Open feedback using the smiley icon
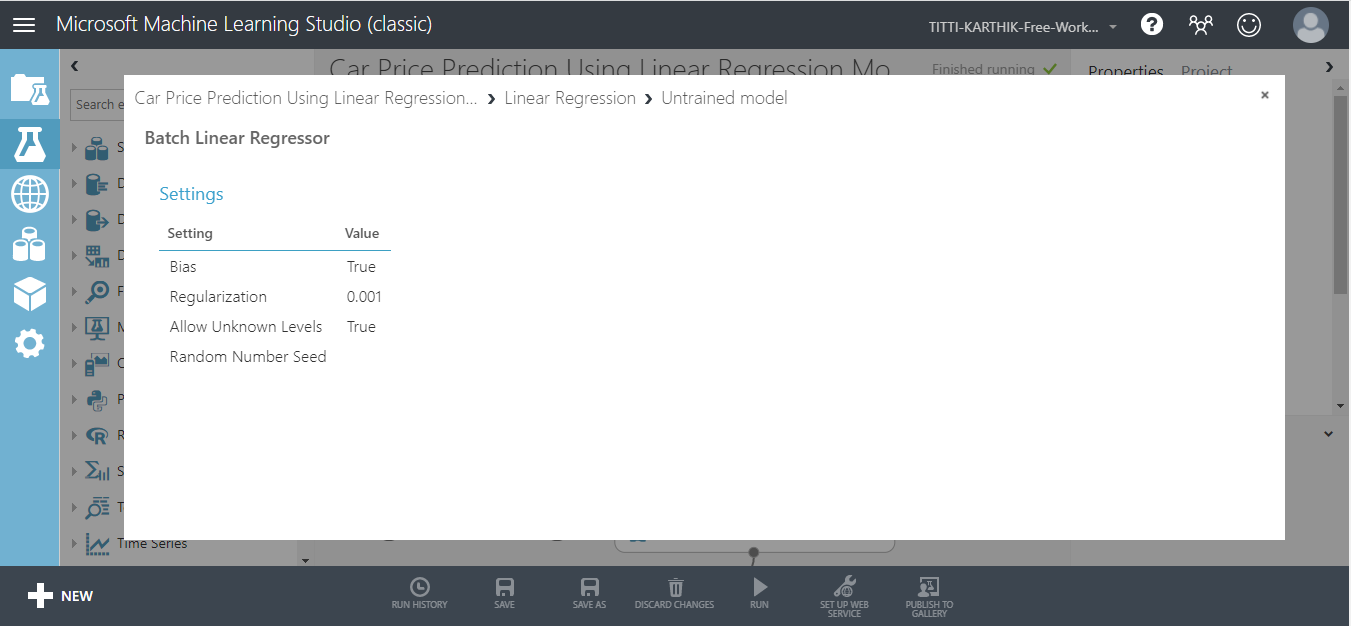The image size is (1351, 626). (1249, 24)
